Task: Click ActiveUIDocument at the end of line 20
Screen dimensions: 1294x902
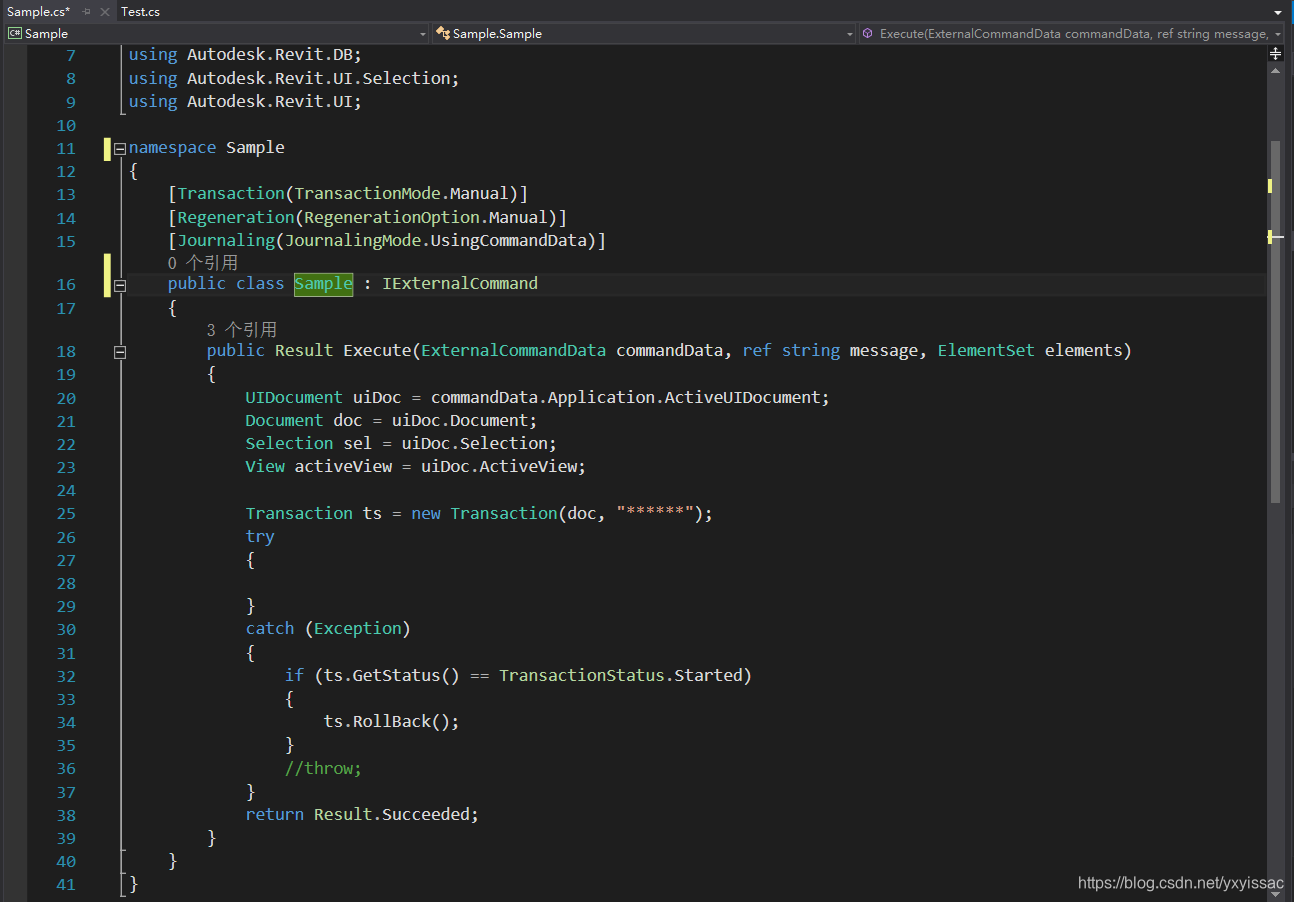Action: pyautogui.click(x=742, y=398)
